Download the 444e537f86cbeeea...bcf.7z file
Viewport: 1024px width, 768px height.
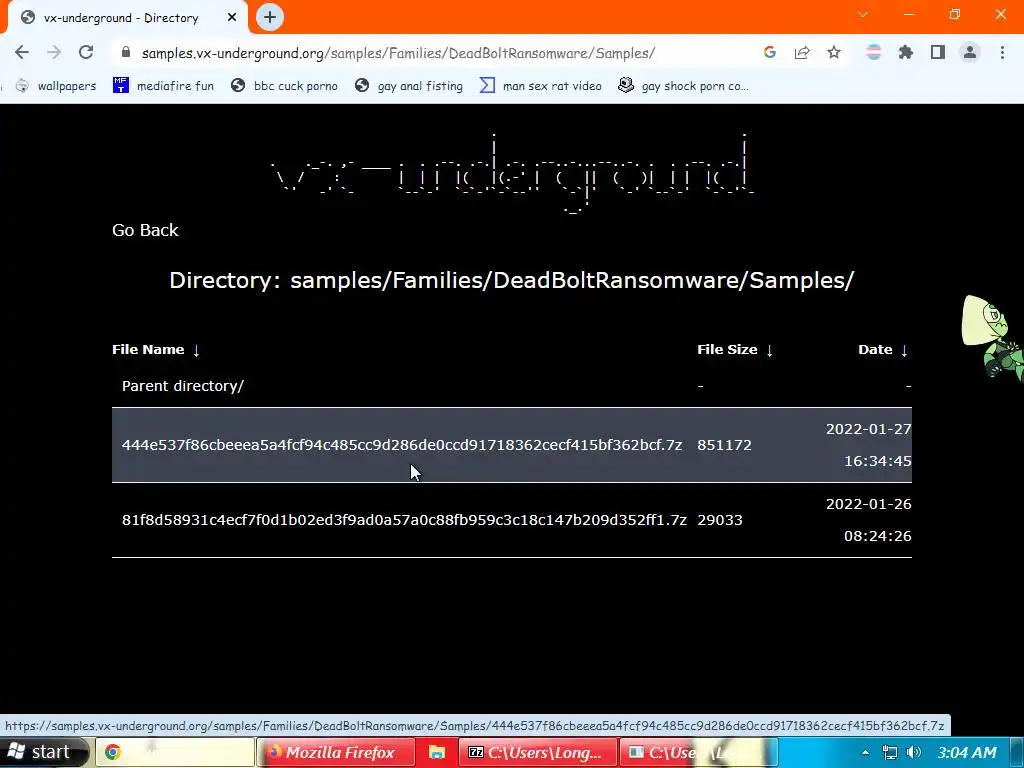click(x=402, y=445)
